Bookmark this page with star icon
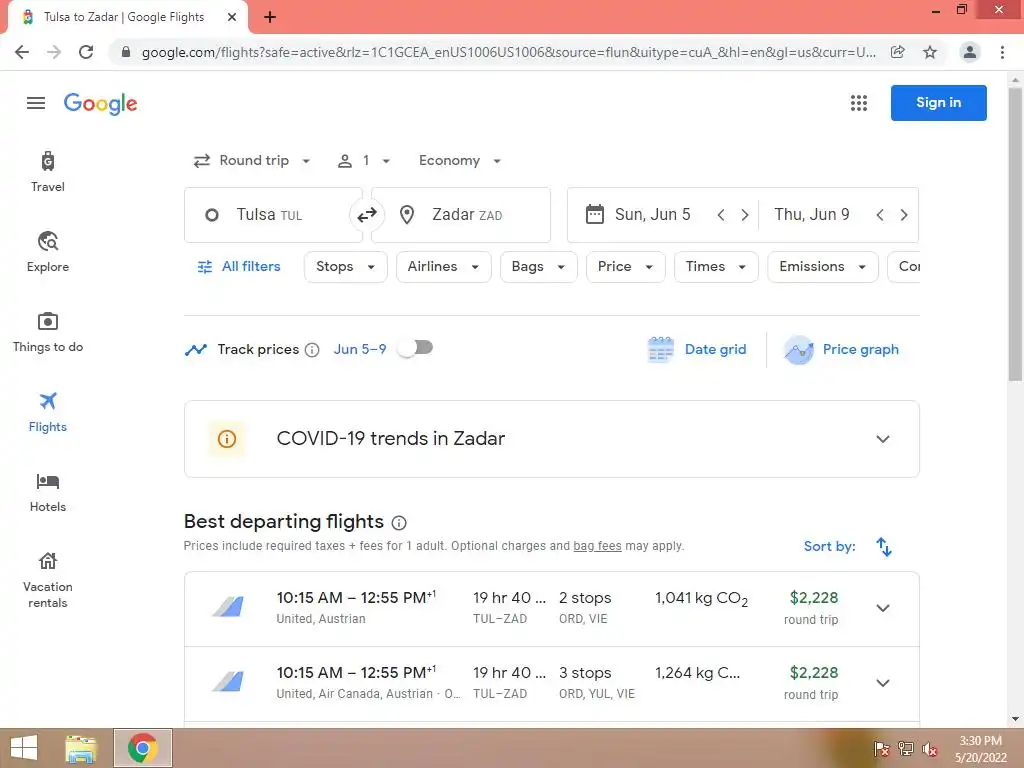Screen dimensions: 1024x768 (930, 52)
